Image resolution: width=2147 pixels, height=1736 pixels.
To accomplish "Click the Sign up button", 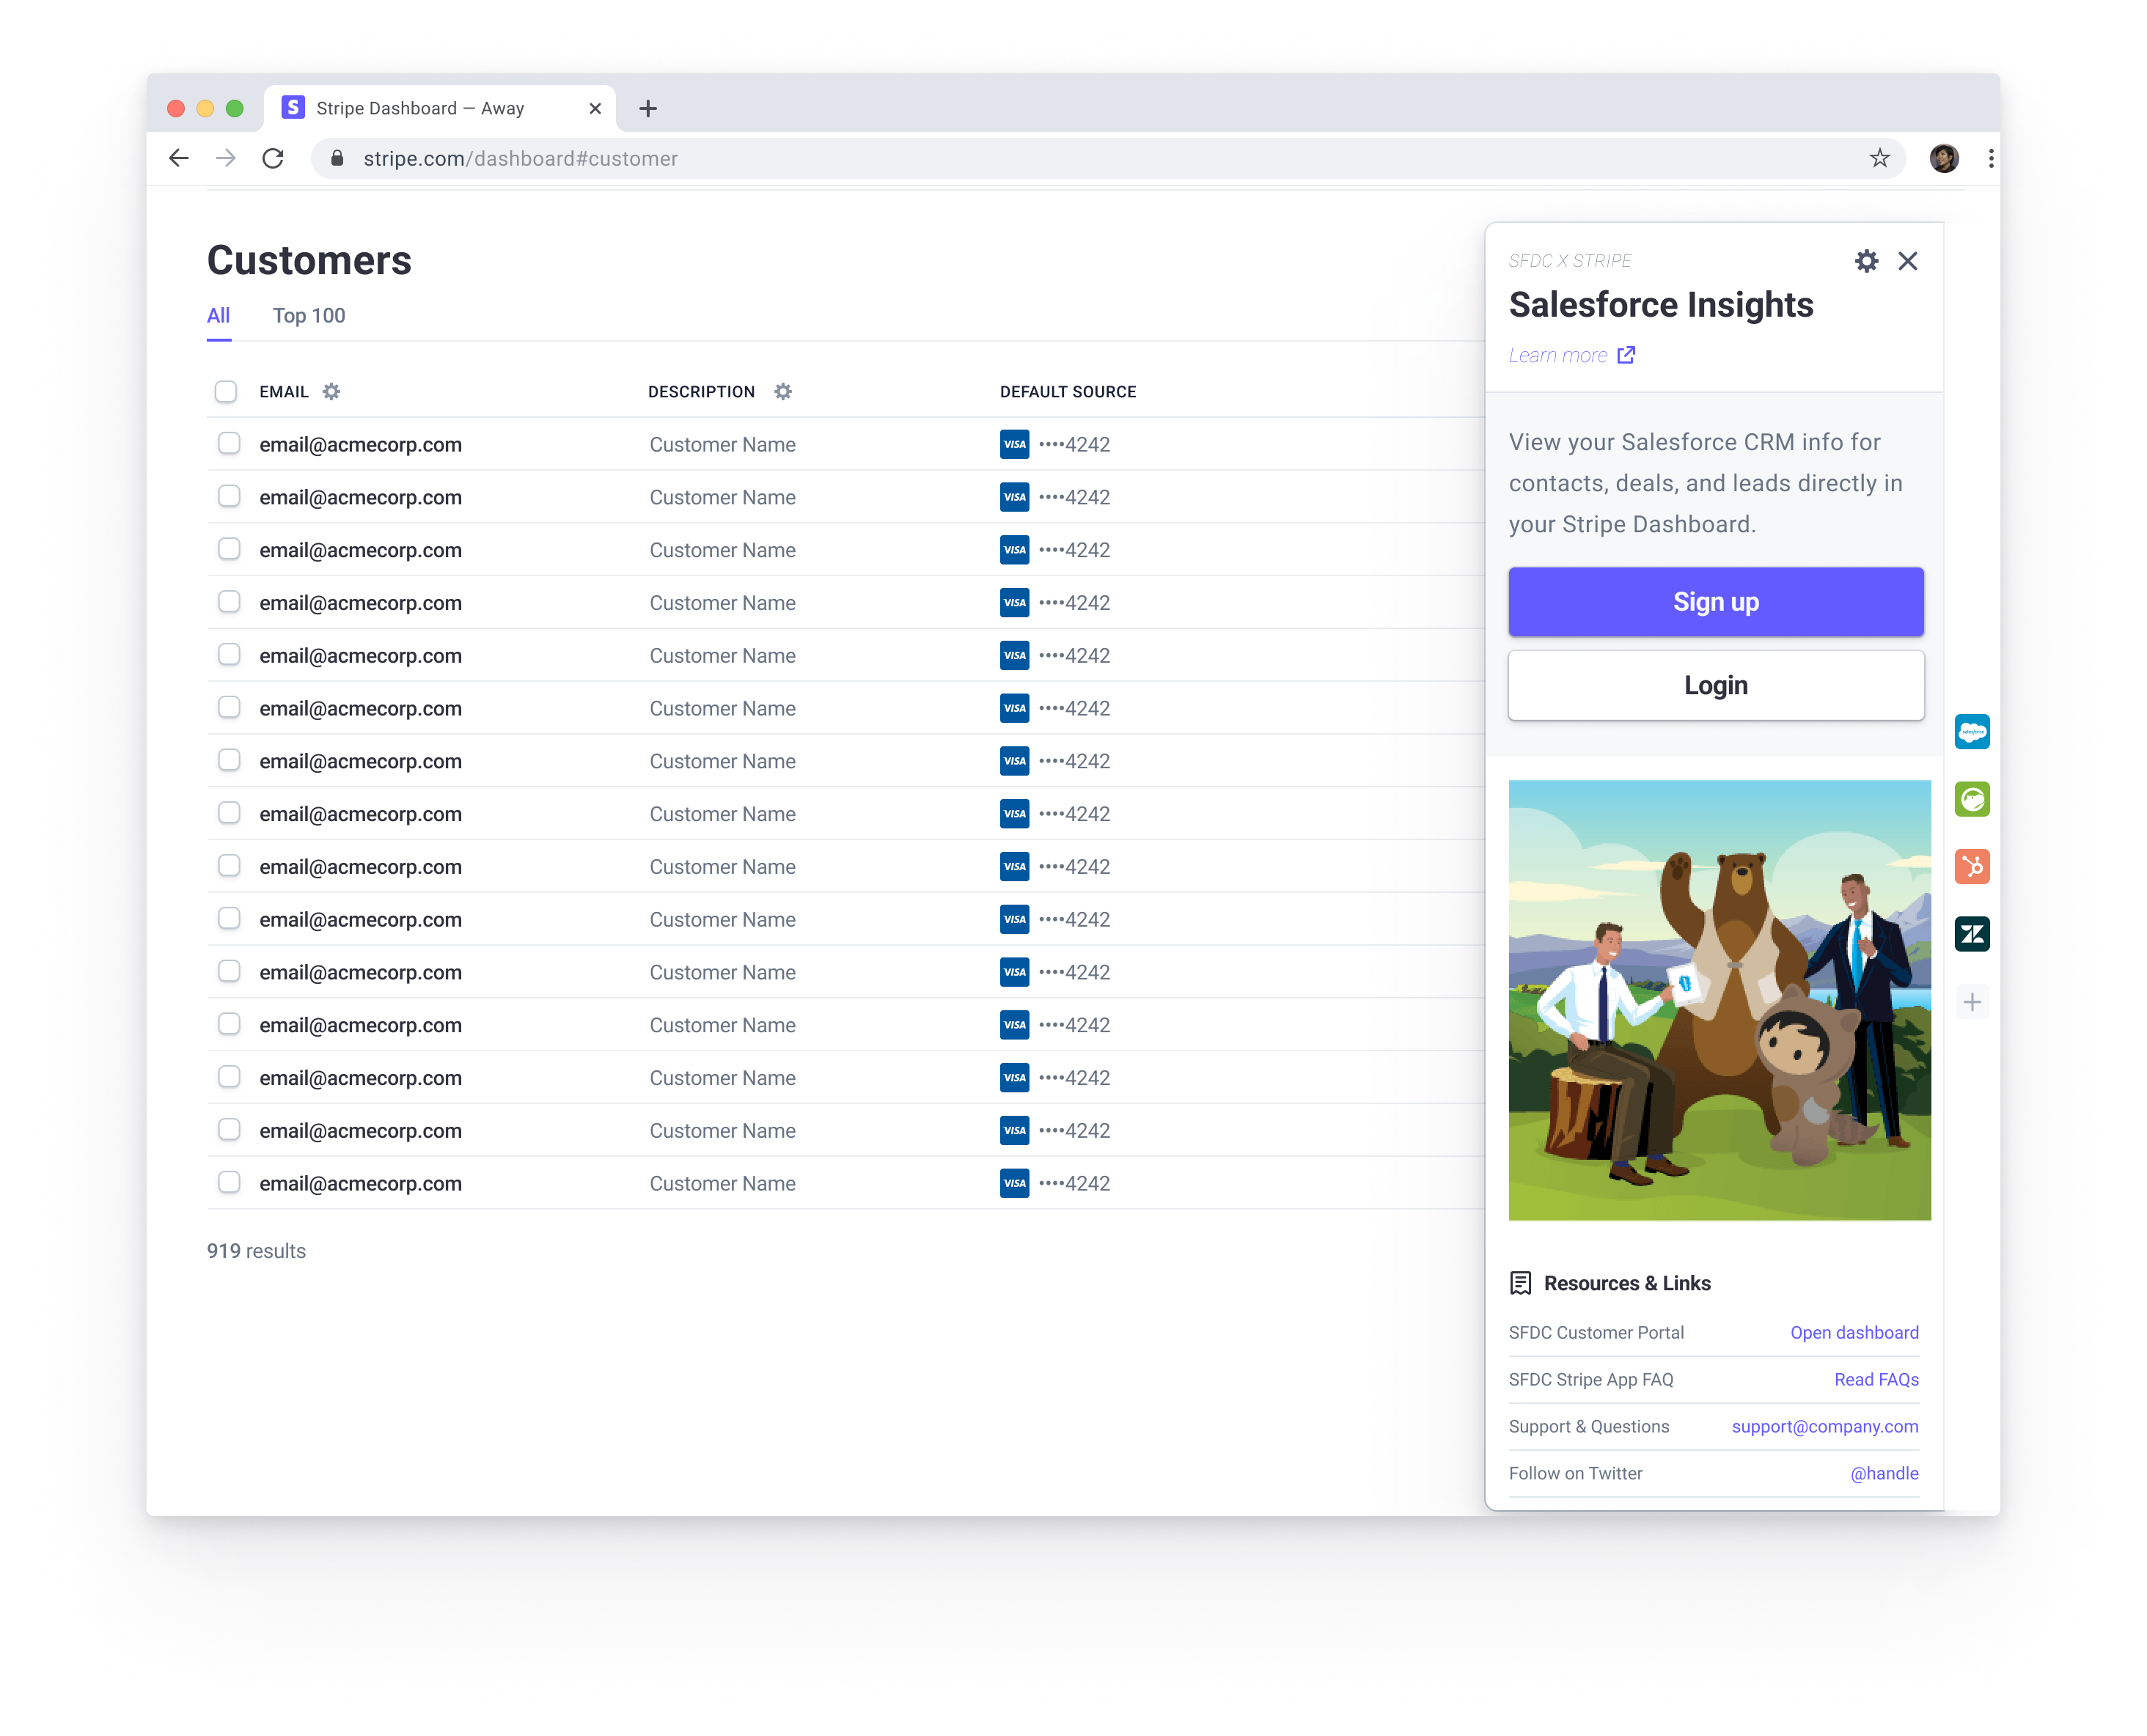I will pyautogui.click(x=1715, y=602).
